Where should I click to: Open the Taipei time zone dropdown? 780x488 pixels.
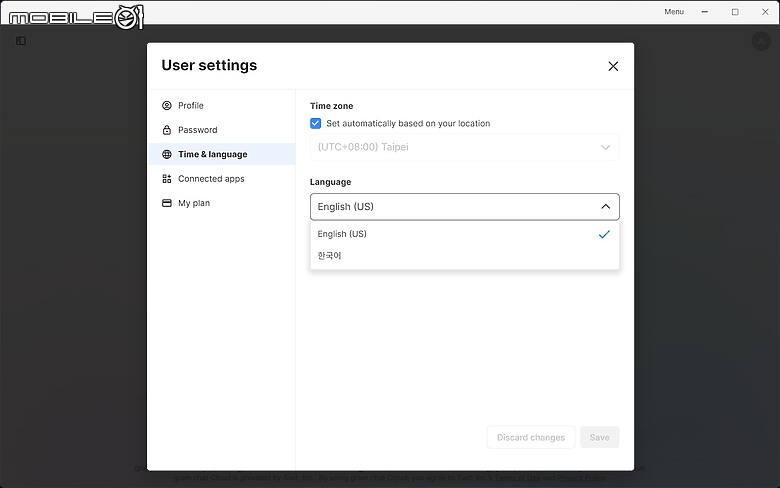(464, 147)
